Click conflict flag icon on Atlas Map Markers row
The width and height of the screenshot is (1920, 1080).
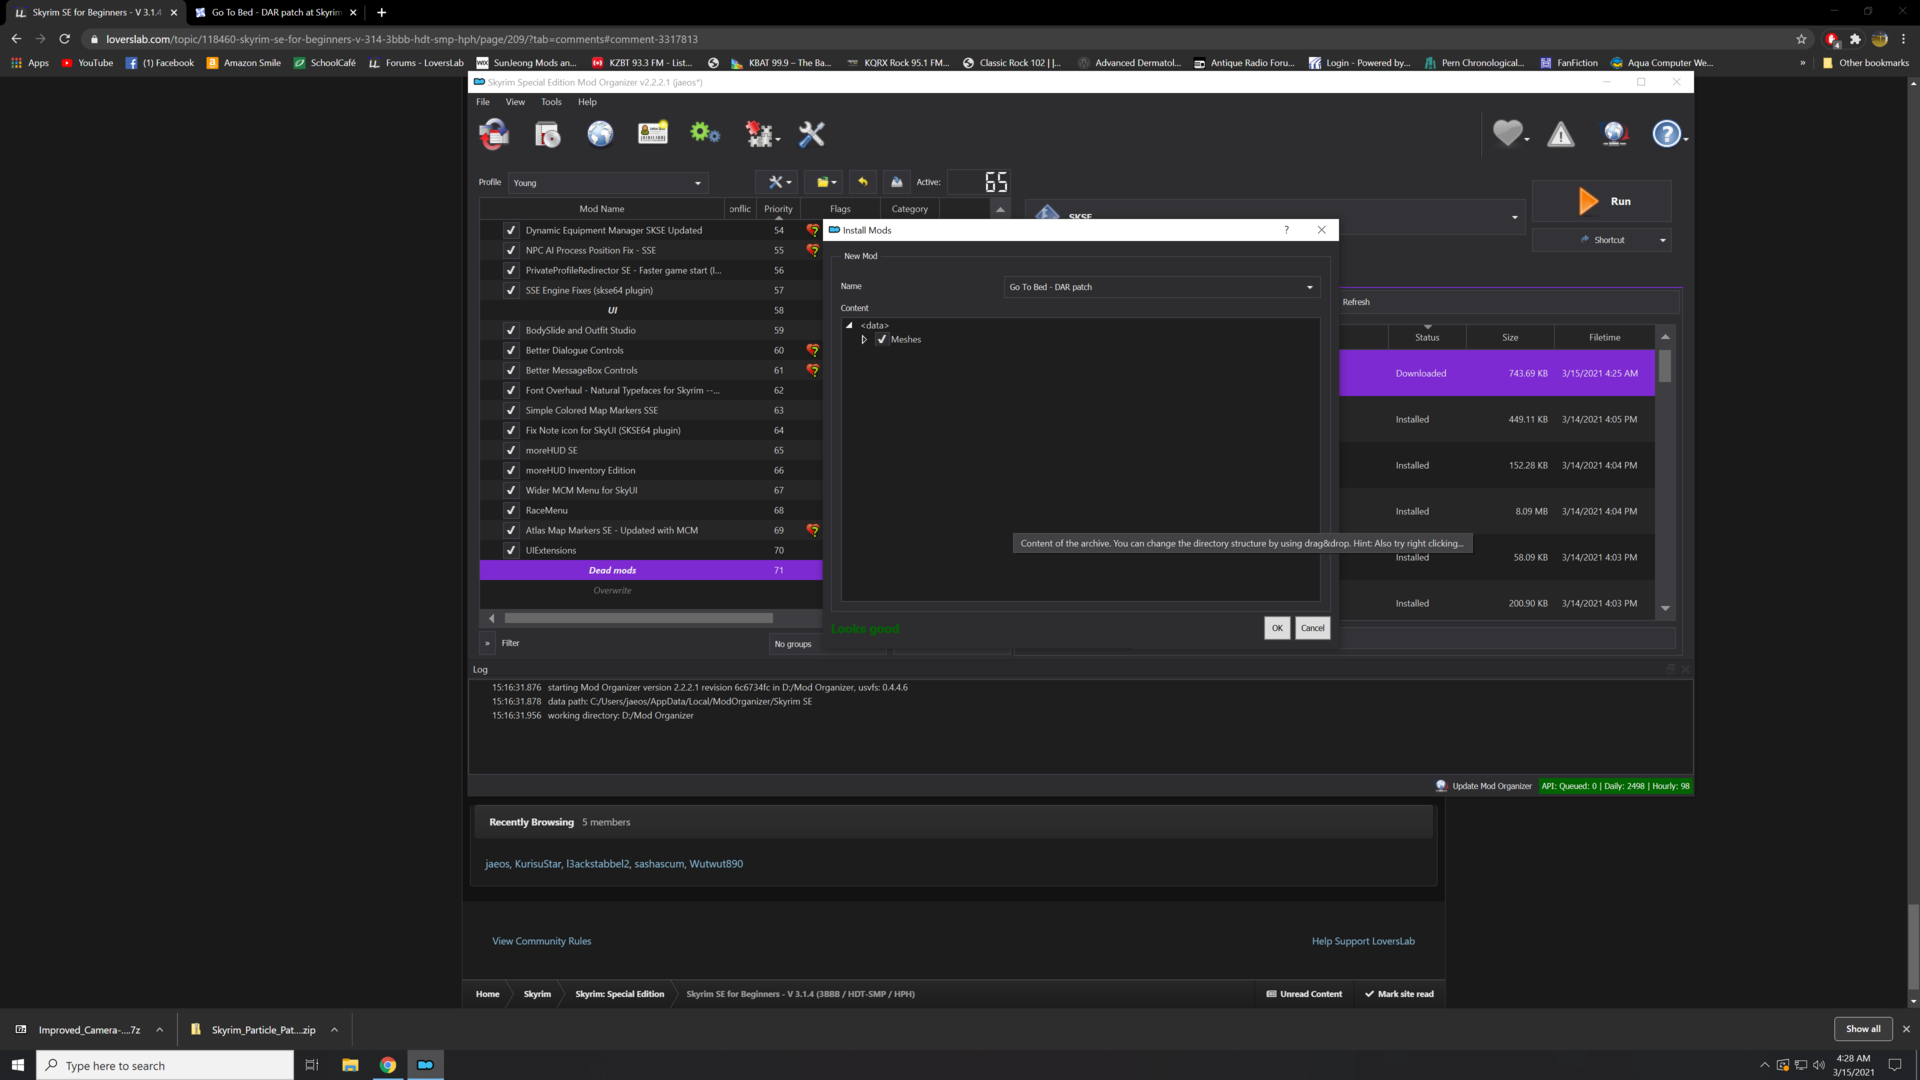pos(813,530)
